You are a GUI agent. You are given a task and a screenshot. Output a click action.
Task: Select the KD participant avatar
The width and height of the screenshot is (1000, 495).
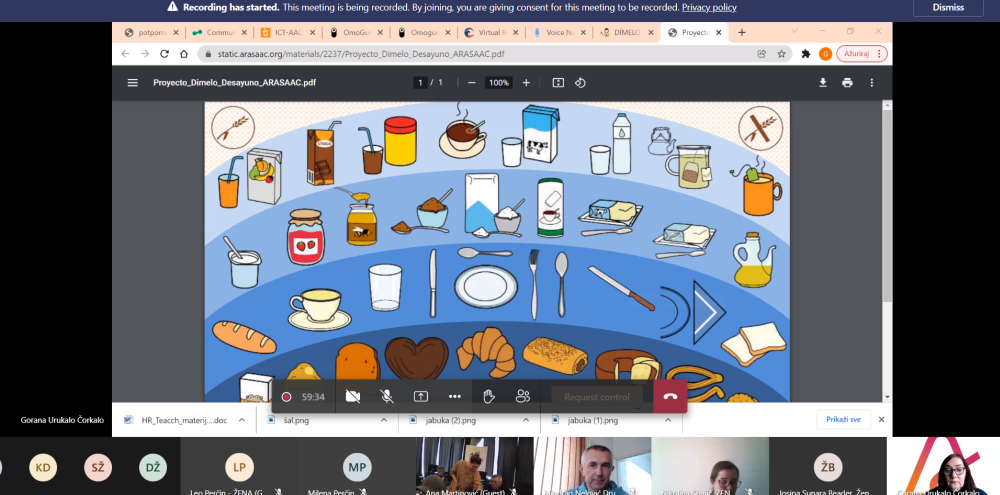click(43, 468)
